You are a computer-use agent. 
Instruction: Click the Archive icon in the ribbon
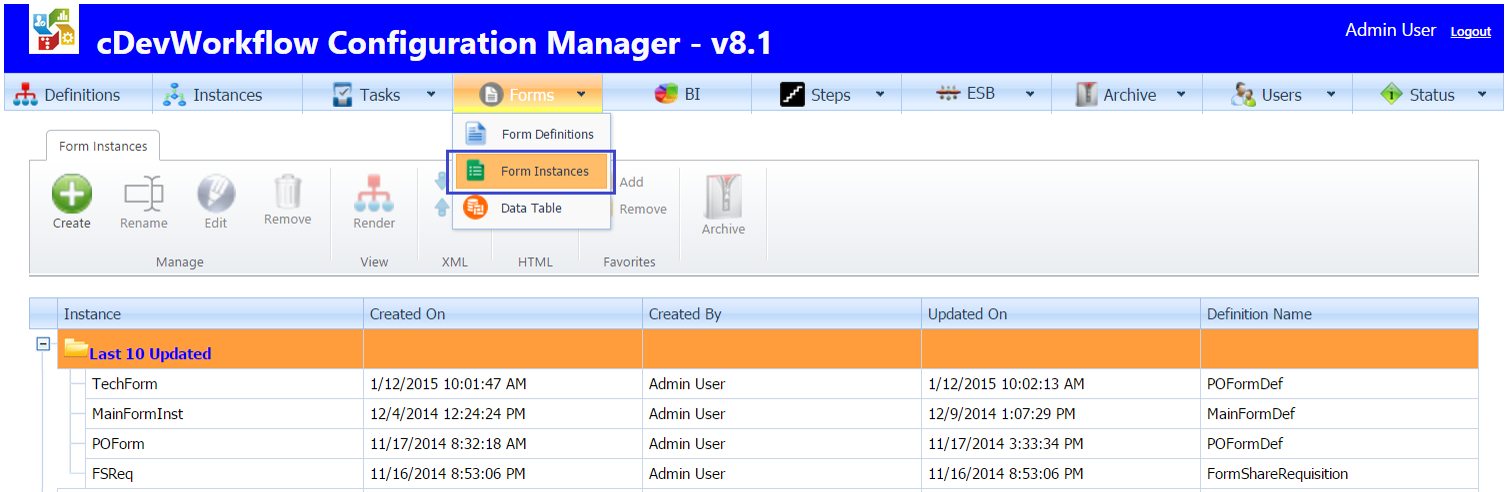point(723,198)
